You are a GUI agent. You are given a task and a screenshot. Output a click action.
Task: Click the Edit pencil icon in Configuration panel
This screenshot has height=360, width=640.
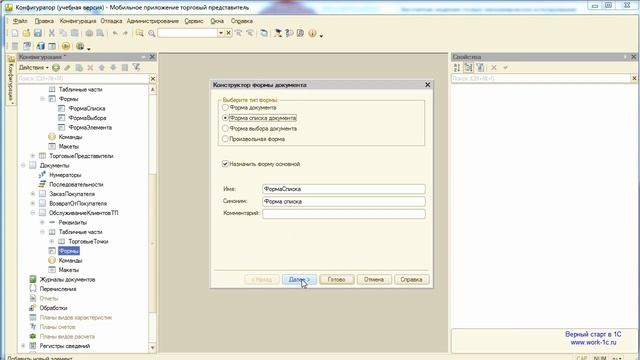pyautogui.click(x=67, y=67)
